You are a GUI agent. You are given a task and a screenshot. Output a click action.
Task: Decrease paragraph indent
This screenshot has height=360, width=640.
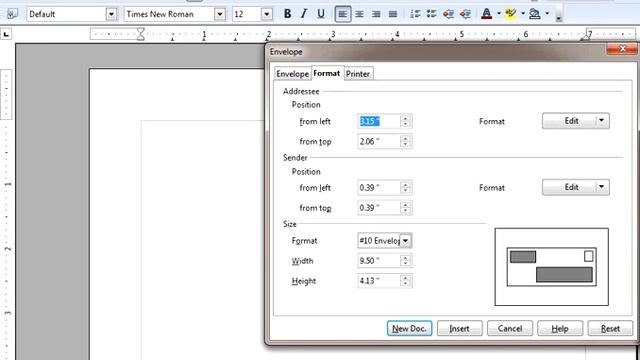click(x=448, y=14)
